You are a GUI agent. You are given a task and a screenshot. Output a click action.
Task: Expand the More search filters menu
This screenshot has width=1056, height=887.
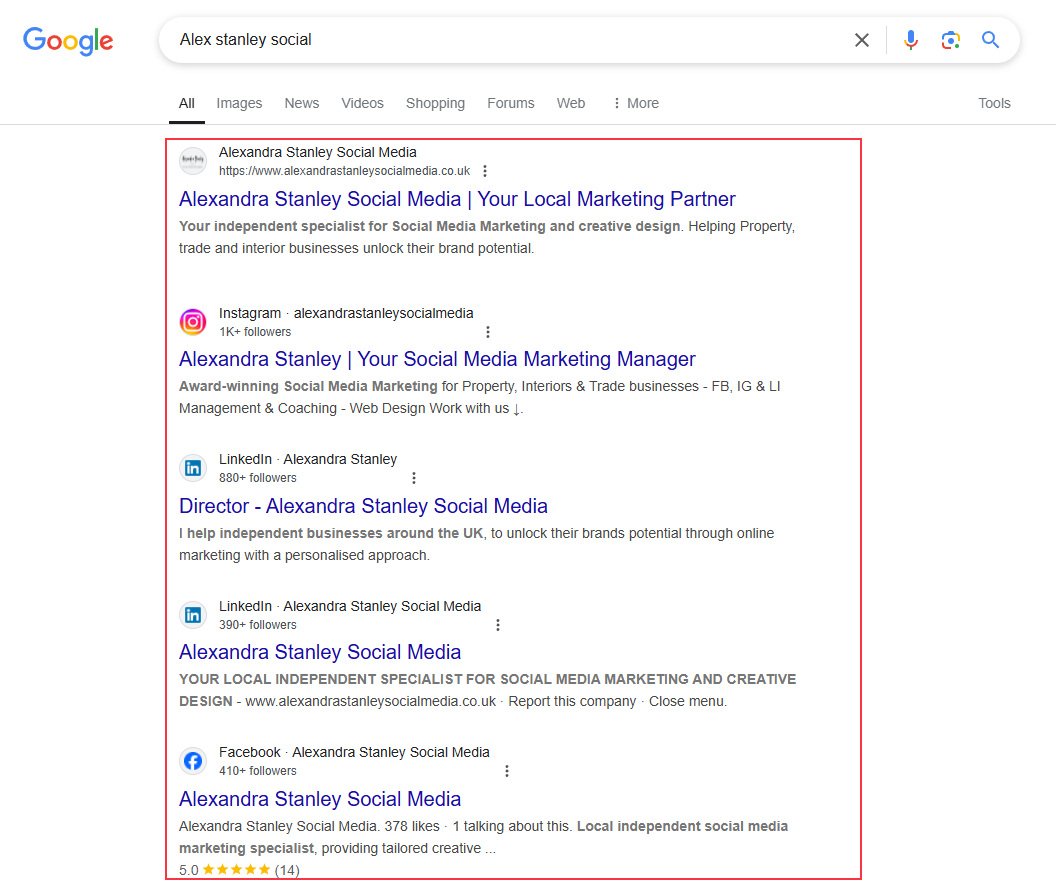pyautogui.click(x=635, y=103)
